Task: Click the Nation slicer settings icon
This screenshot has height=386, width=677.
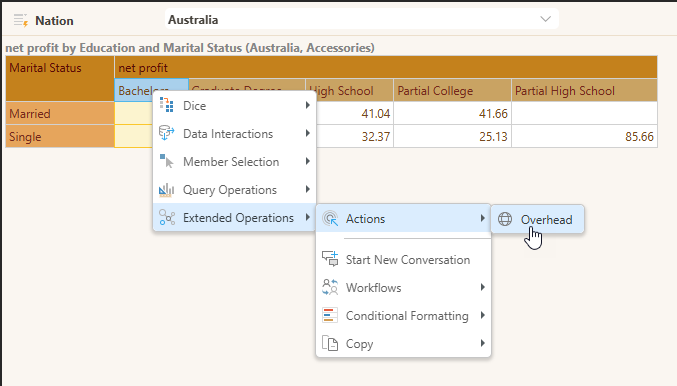Action: [20, 20]
